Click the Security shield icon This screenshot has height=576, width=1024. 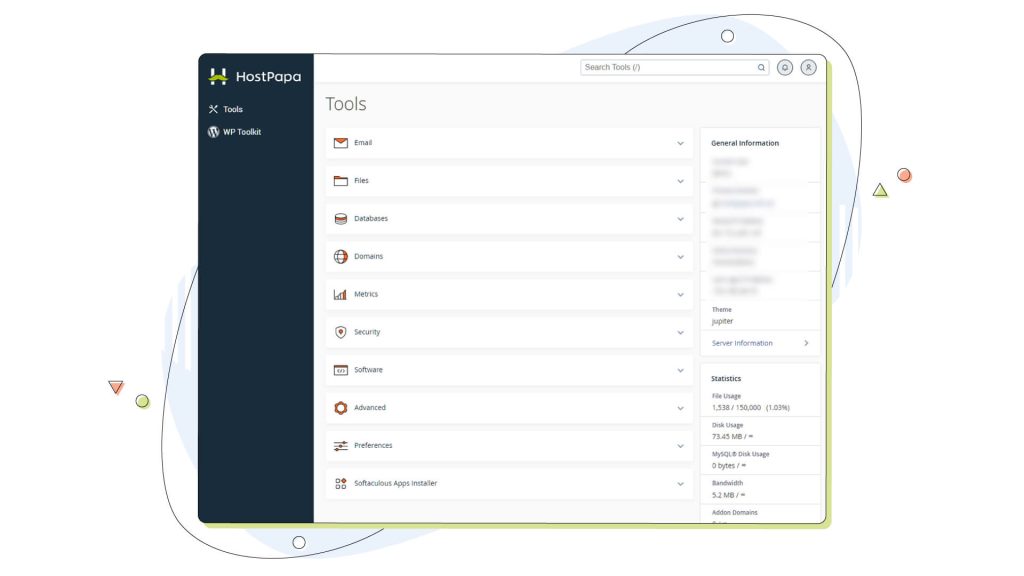coord(341,332)
